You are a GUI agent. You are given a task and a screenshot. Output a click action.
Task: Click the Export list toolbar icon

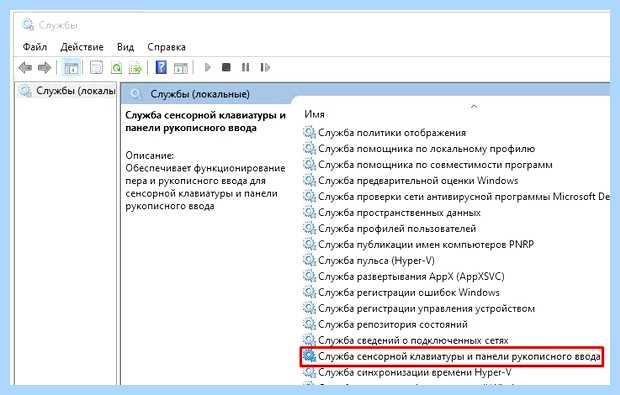point(135,68)
